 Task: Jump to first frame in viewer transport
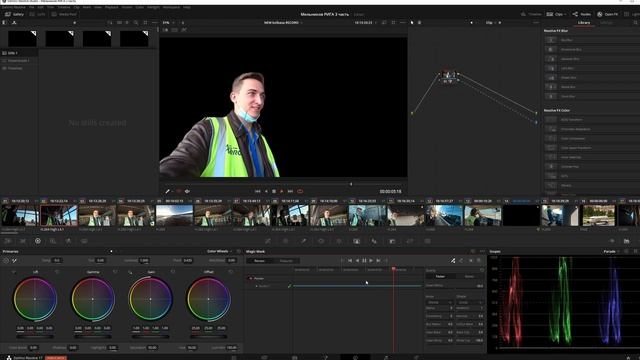click(258, 191)
